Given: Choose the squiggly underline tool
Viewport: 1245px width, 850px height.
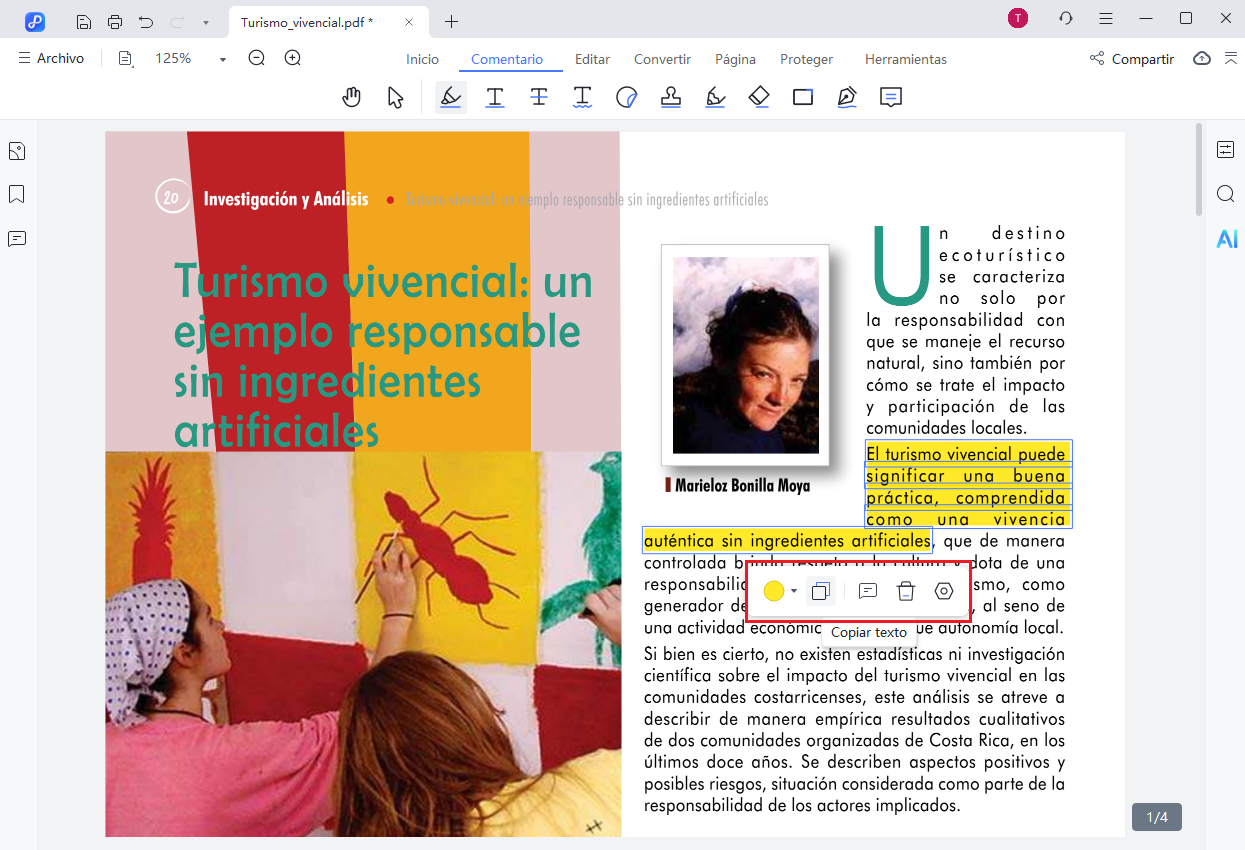Looking at the screenshot, I should click(583, 97).
